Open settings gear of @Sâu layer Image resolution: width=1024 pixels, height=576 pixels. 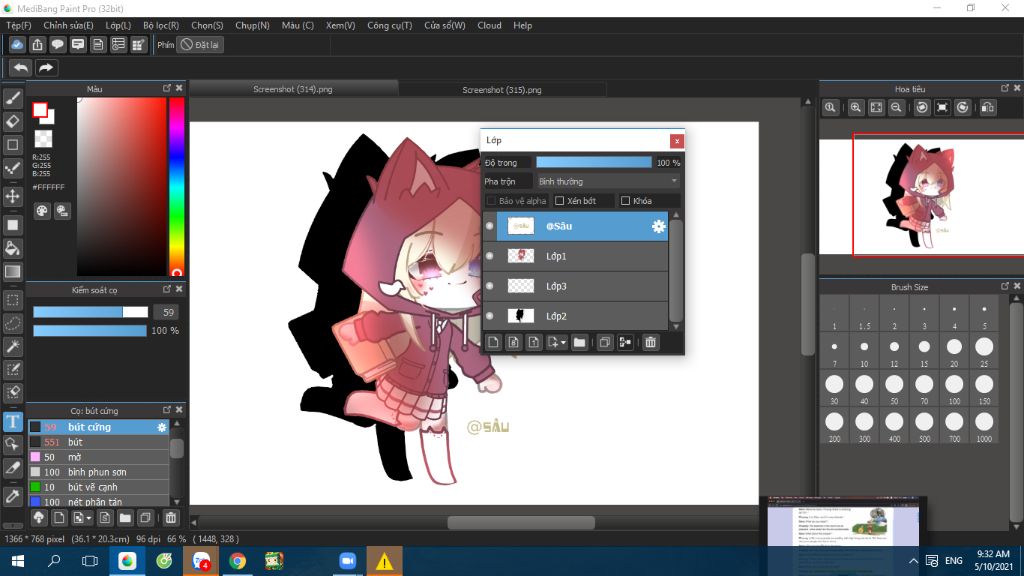[x=658, y=226]
